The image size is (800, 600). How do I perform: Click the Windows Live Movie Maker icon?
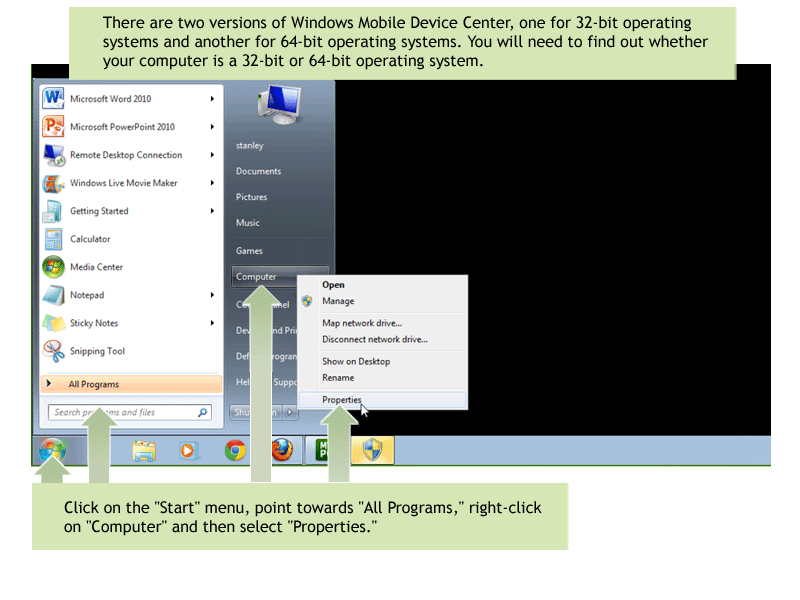pyautogui.click(x=54, y=183)
